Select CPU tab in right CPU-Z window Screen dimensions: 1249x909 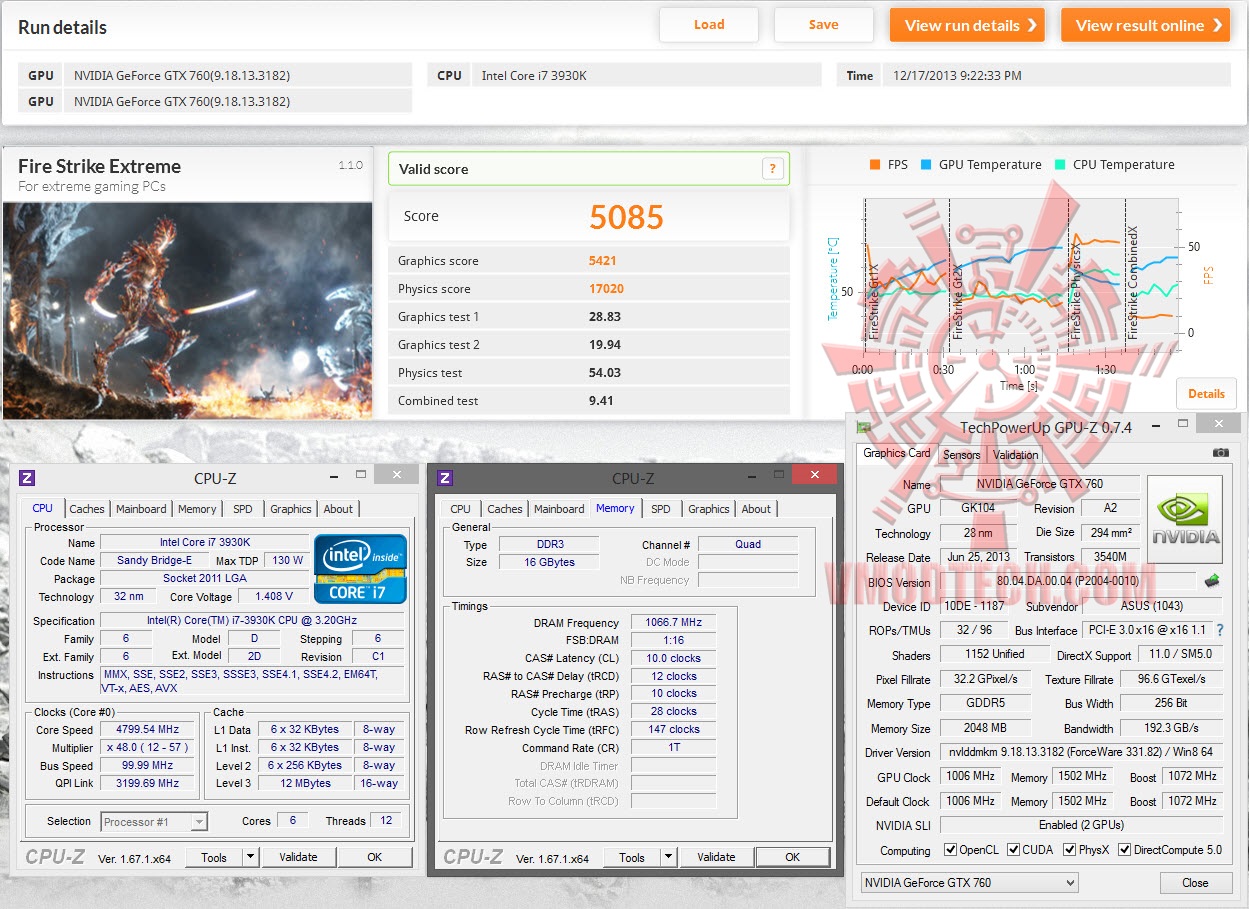[x=461, y=509]
